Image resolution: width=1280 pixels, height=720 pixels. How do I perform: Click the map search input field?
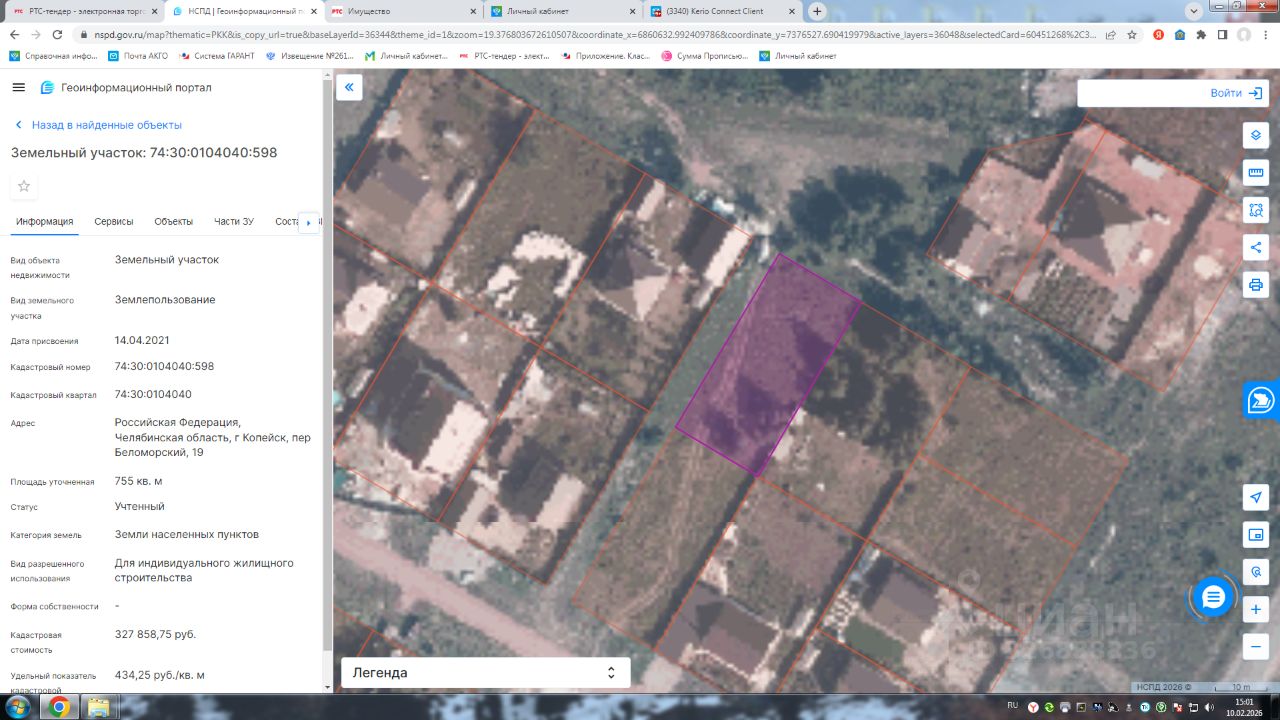[1140, 93]
